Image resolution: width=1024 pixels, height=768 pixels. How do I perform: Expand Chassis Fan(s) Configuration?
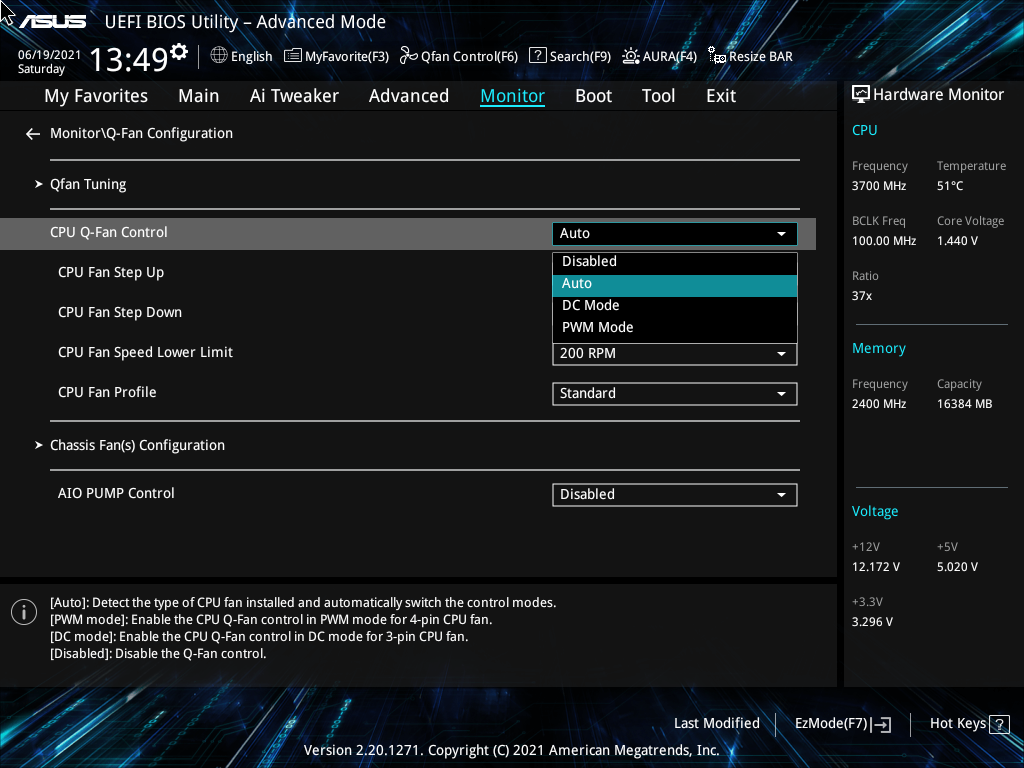coord(137,445)
